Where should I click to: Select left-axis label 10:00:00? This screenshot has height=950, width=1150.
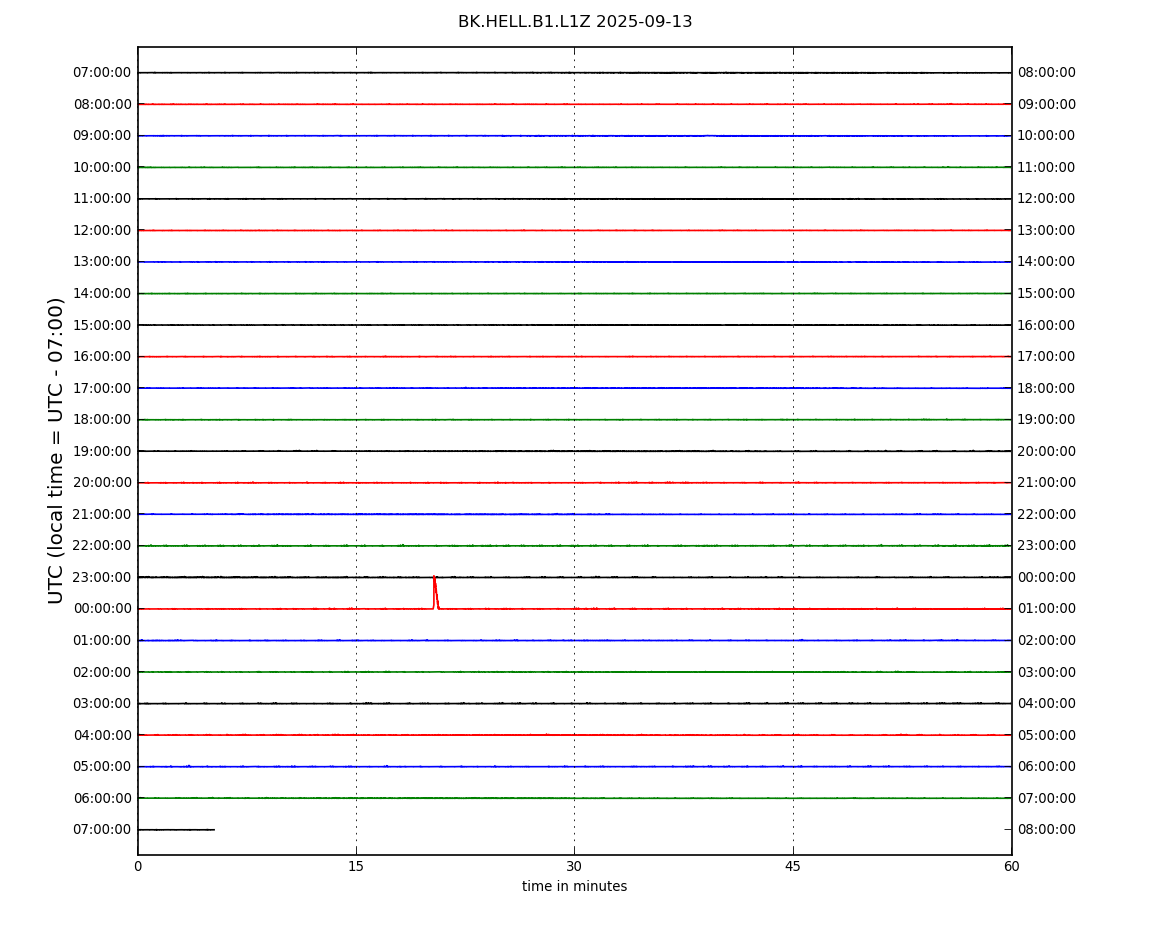point(102,167)
